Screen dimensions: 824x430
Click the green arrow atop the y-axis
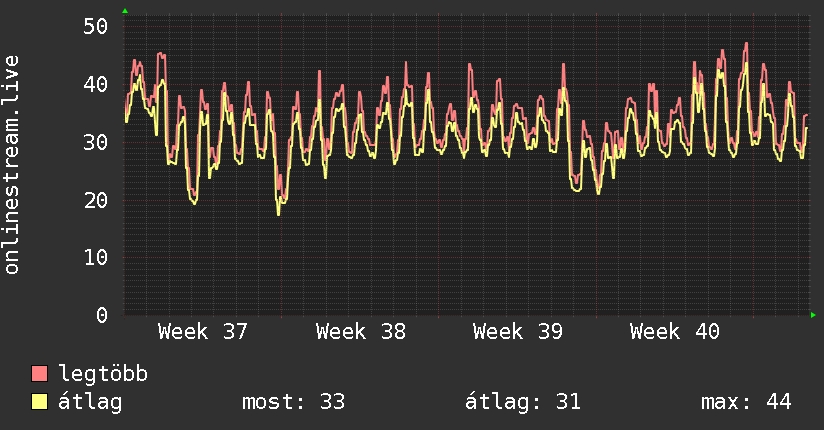[125, 11]
